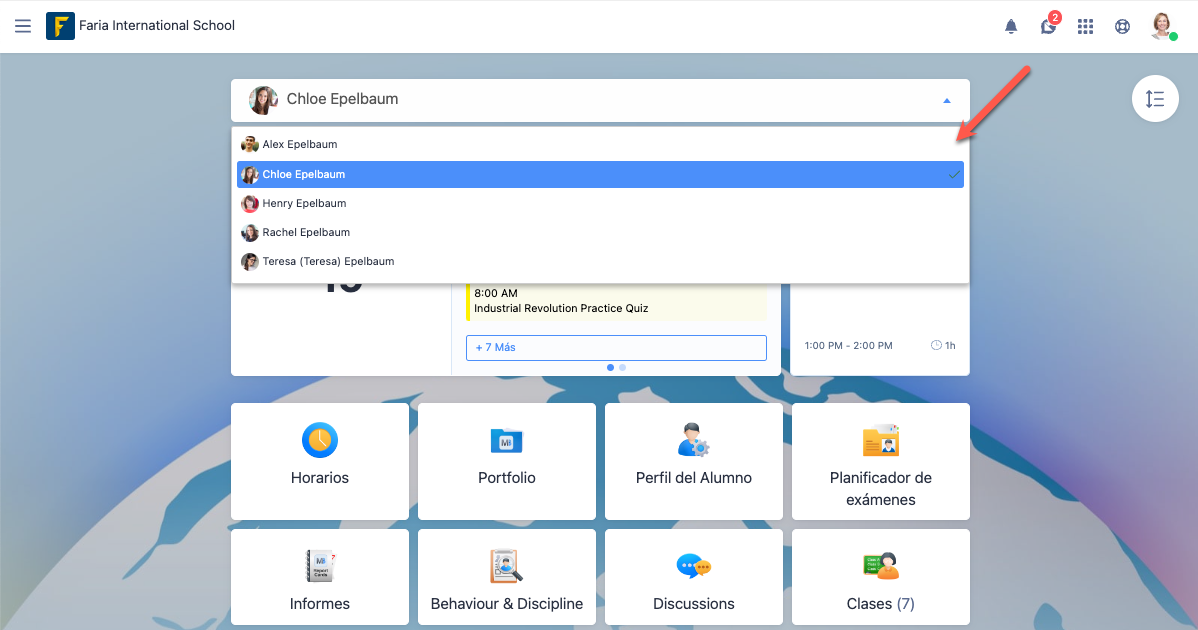Click the Faria International School logo
The image size is (1198, 630).
[x=60, y=26]
